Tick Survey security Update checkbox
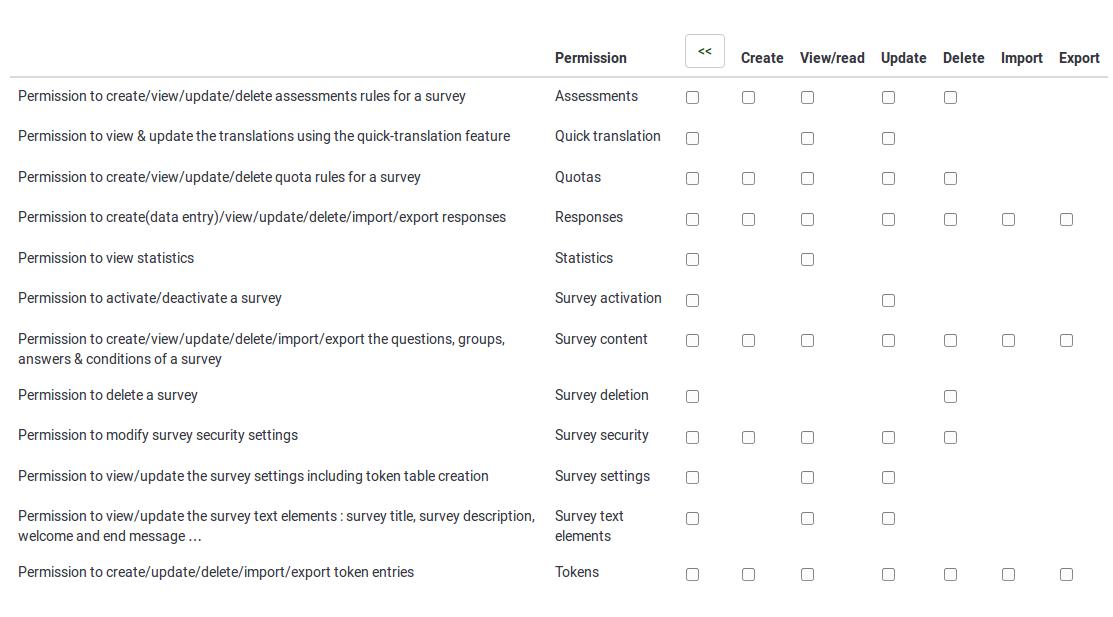The width and height of the screenshot is (1113, 617). click(x=888, y=438)
